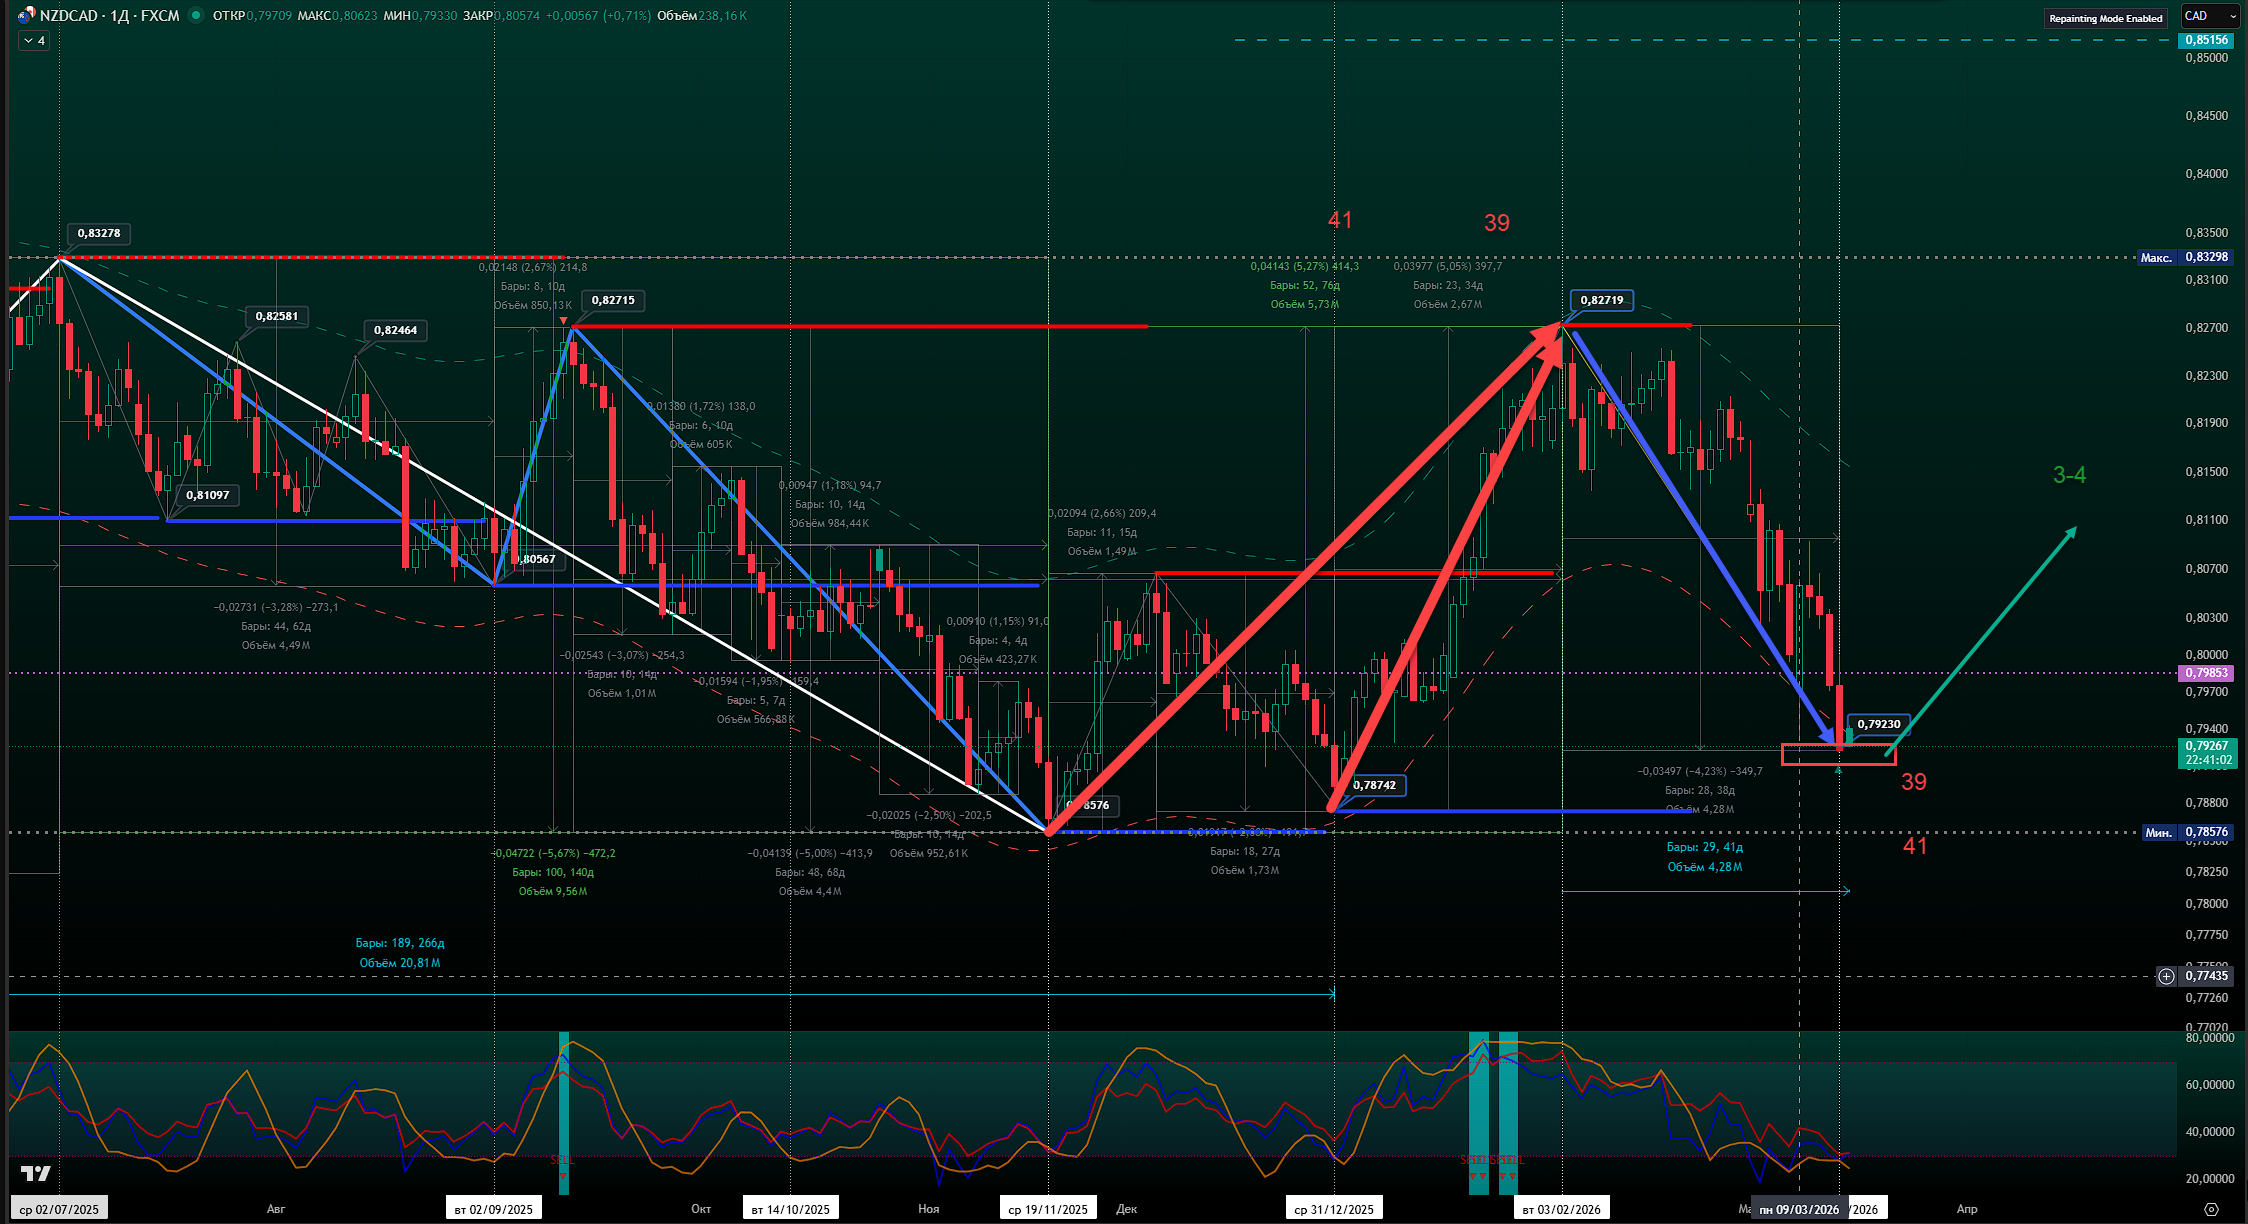Click the NZDCAD currency flag icon
Screen dimensions: 2248x1224
tap(26, 15)
